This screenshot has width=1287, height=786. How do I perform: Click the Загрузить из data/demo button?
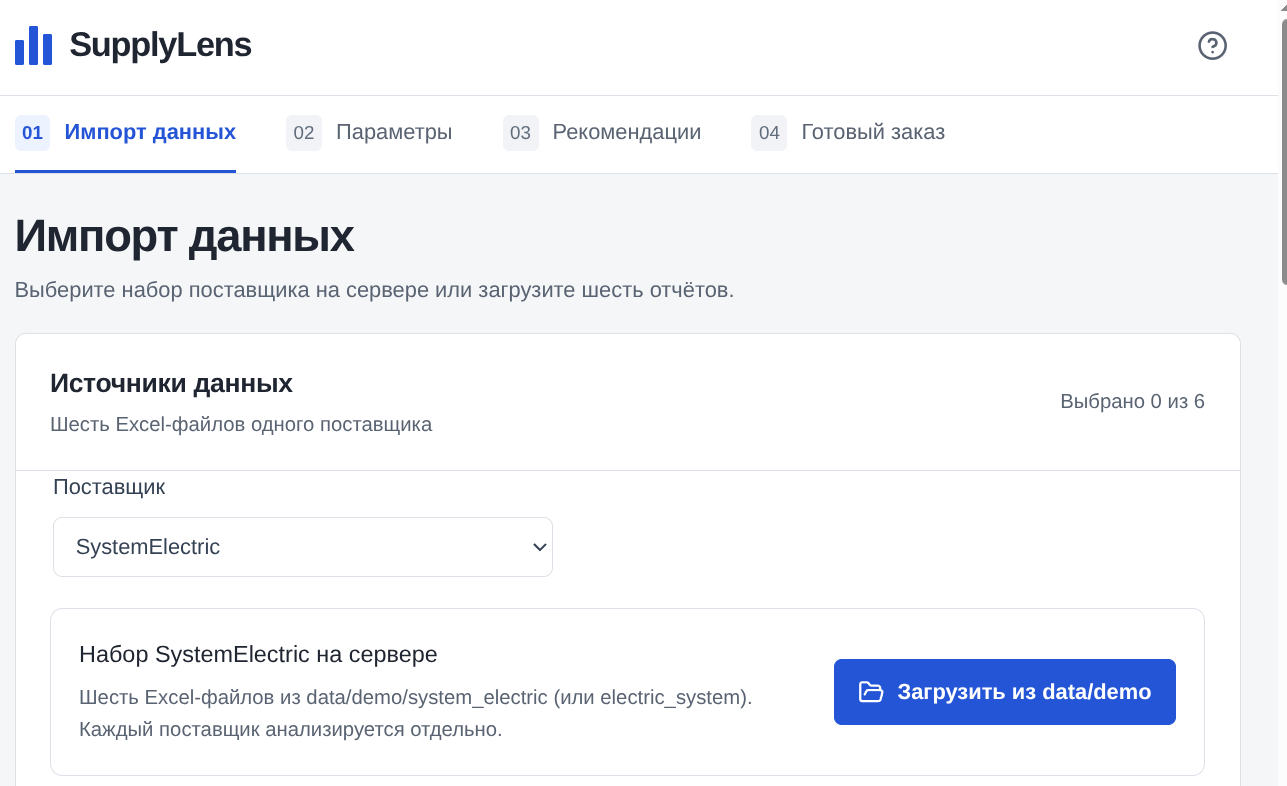click(x=1004, y=692)
